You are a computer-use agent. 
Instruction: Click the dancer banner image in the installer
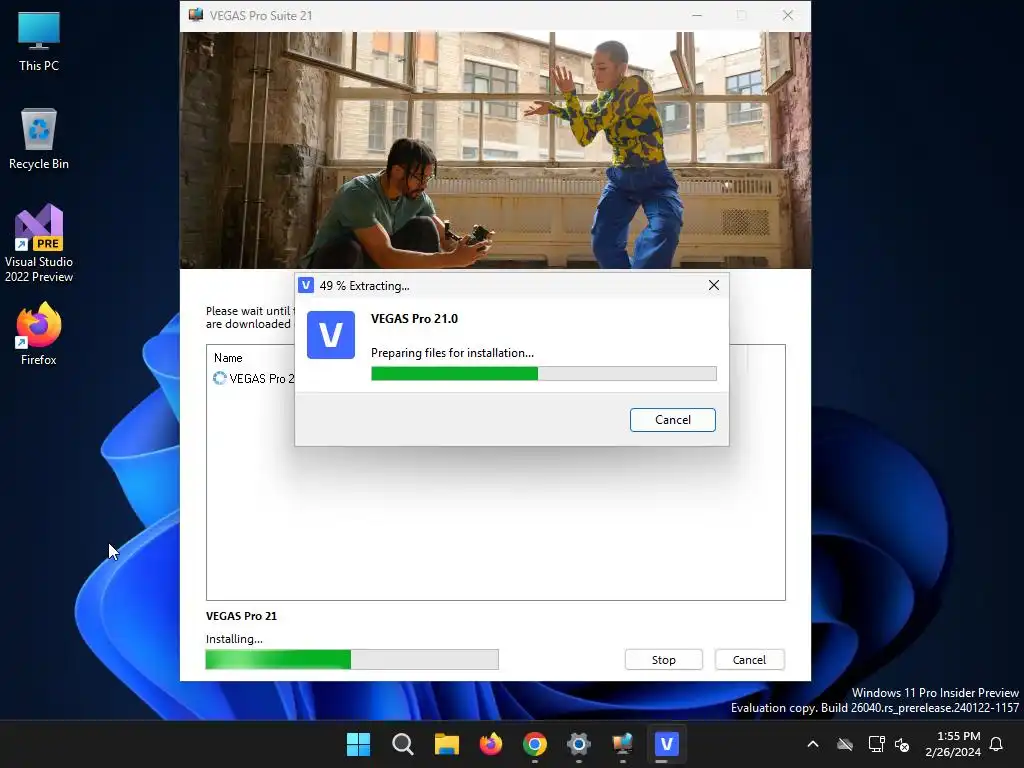click(x=495, y=150)
